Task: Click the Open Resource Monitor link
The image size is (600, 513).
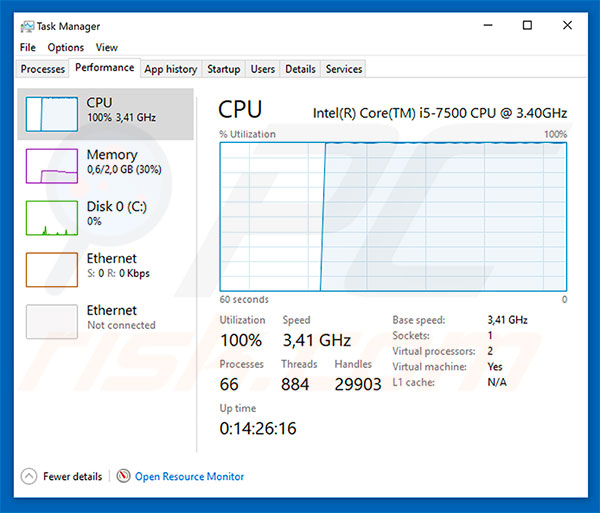Action: click(x=189, y=477)
